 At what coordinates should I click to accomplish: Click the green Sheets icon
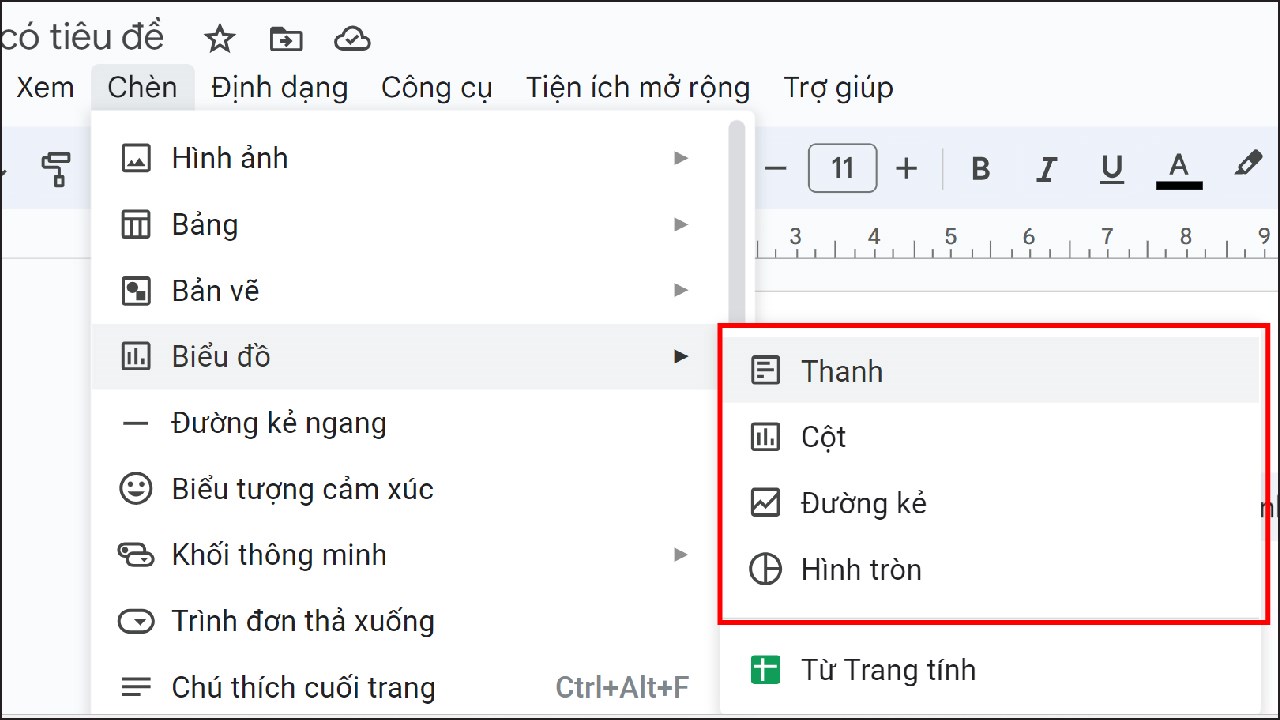[x=766, y=669]
